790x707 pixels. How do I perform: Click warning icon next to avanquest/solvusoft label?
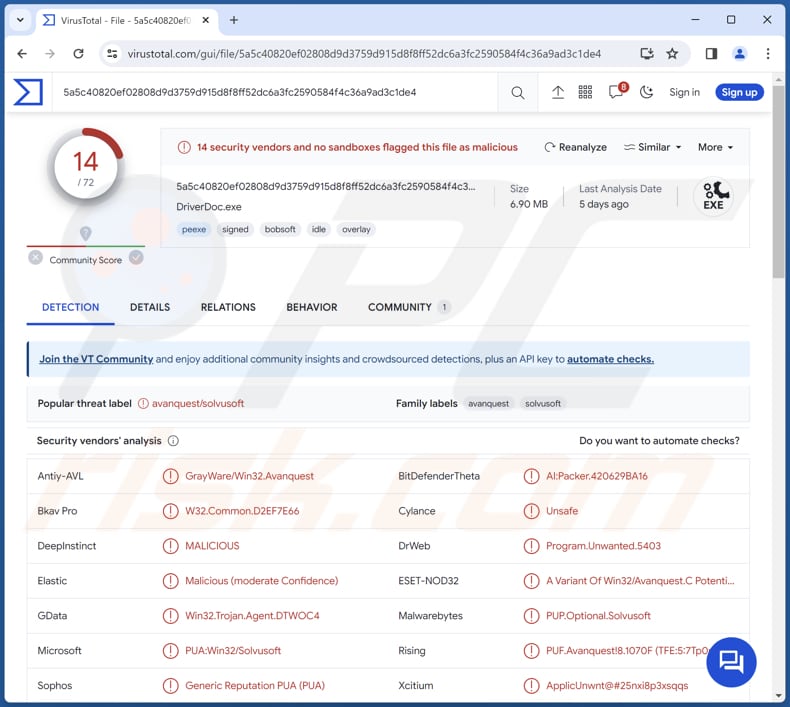143,404
